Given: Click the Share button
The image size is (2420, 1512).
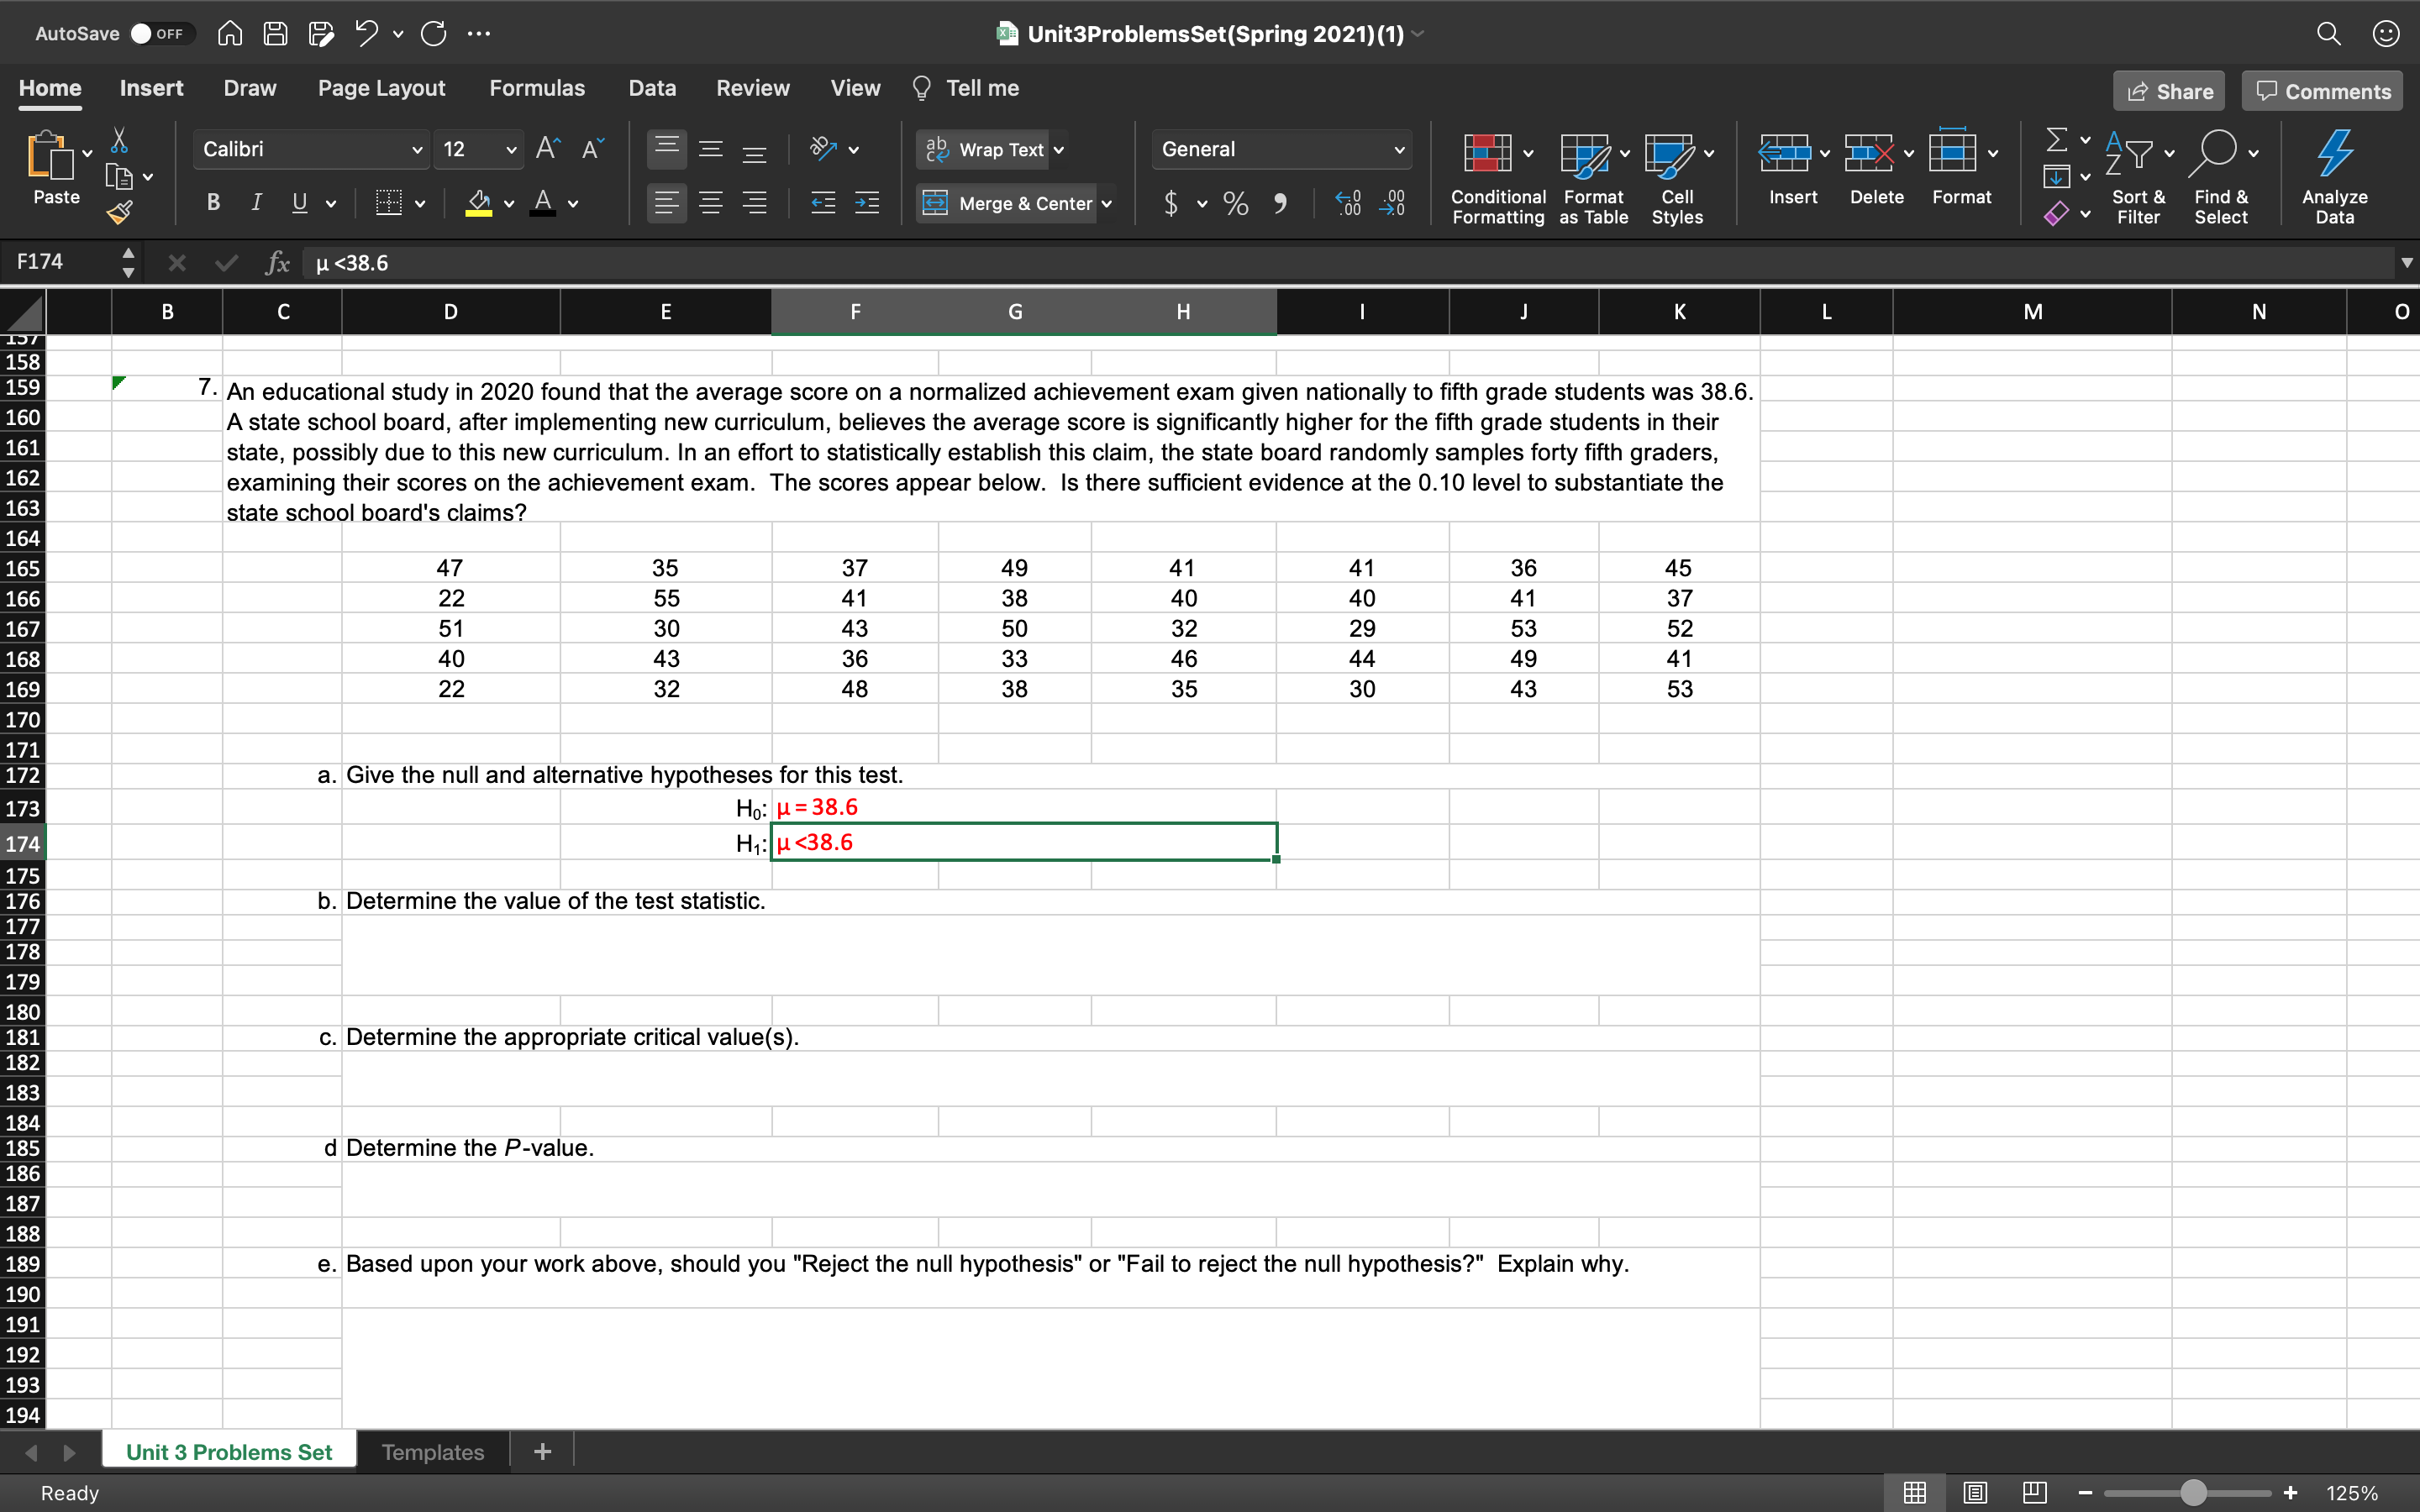Looking at the screenshot, I should click(2168, 91).
